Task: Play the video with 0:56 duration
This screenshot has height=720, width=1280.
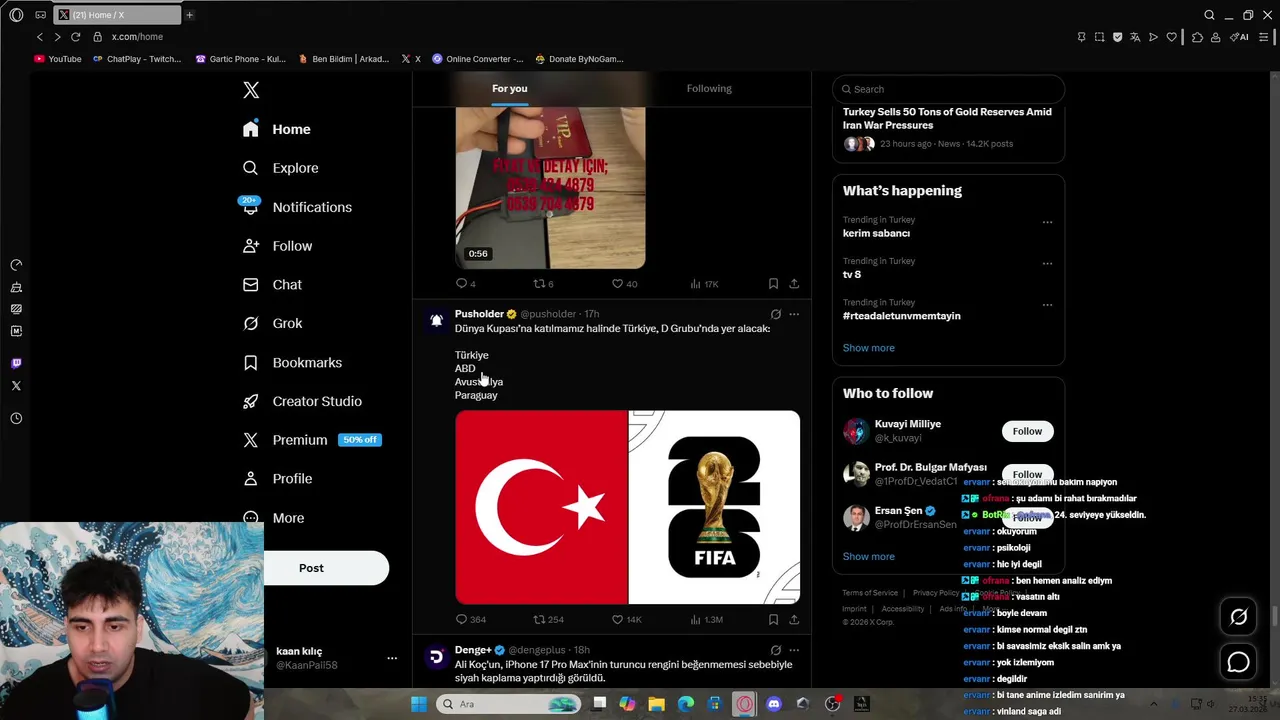Action: (x=550, y=188)
